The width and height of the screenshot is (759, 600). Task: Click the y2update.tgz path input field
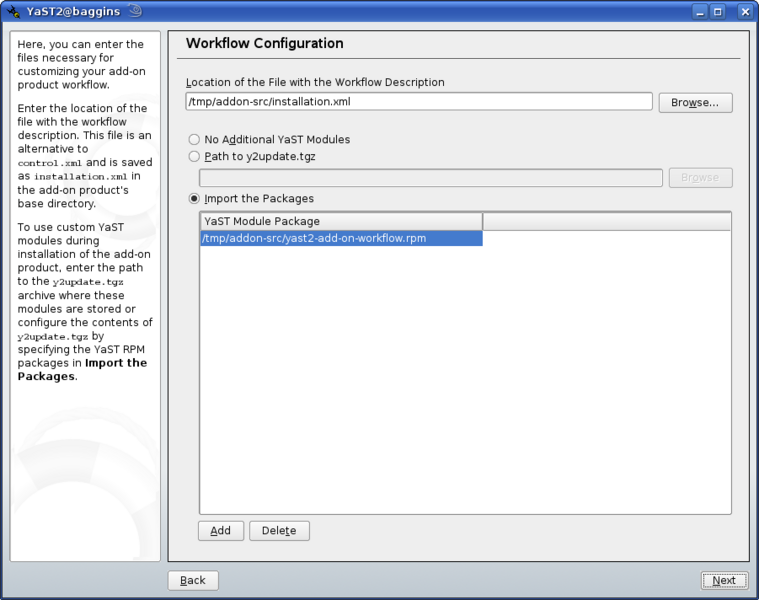click(x=431, y=178)
